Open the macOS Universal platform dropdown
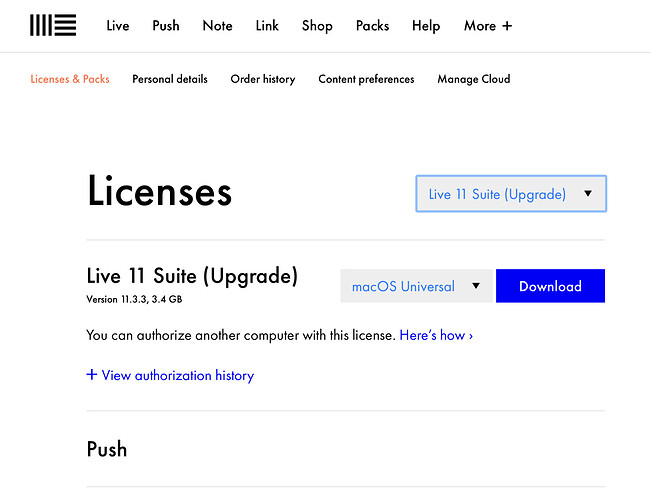Image resolution: width=651 pixels, height=500 pixels. click(x=416, y=286)
